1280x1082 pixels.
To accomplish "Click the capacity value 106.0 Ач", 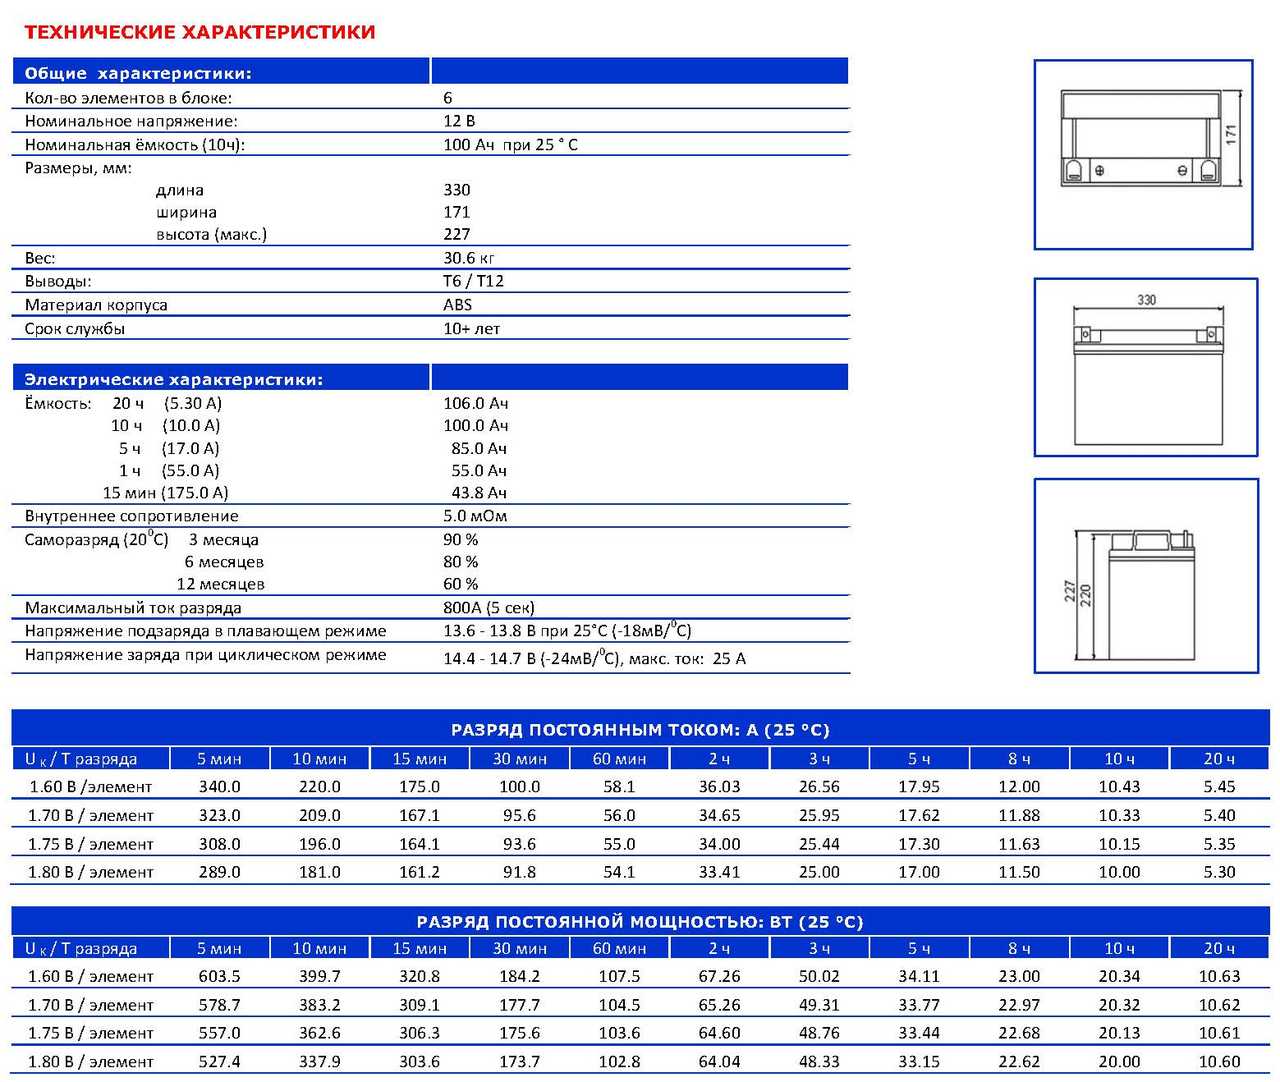I will (x=476, y=403).
